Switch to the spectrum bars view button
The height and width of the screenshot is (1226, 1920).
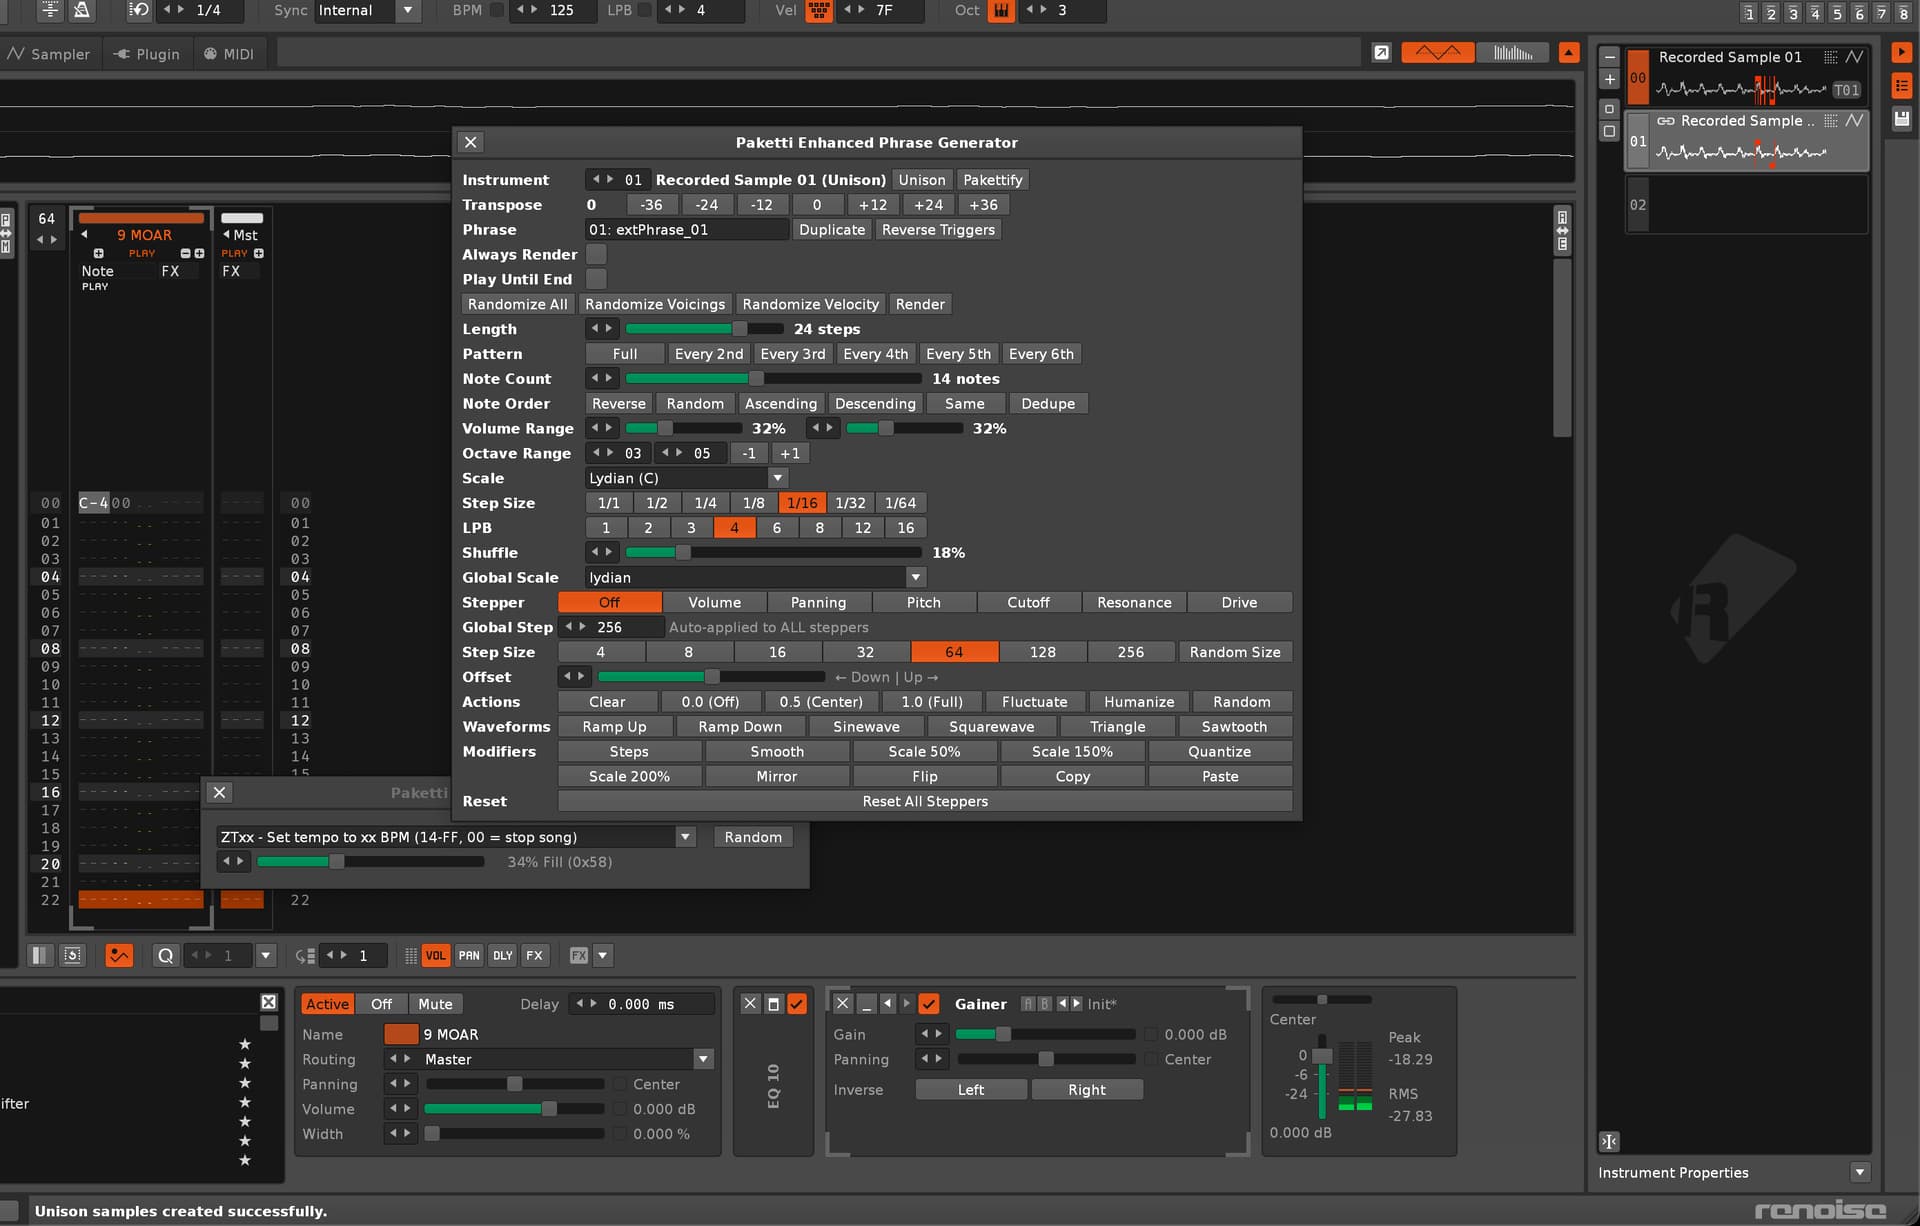point(1513,53)
